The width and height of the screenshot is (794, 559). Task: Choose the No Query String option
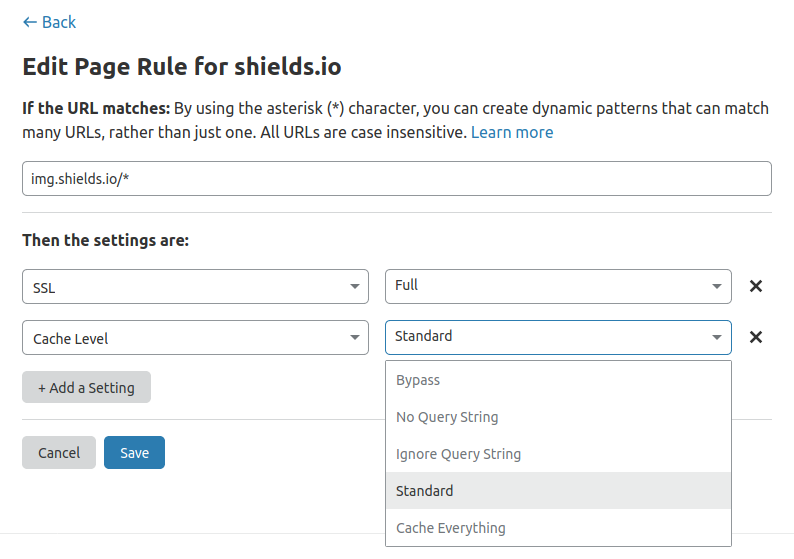pyautogui.click(x=447, y=417)
